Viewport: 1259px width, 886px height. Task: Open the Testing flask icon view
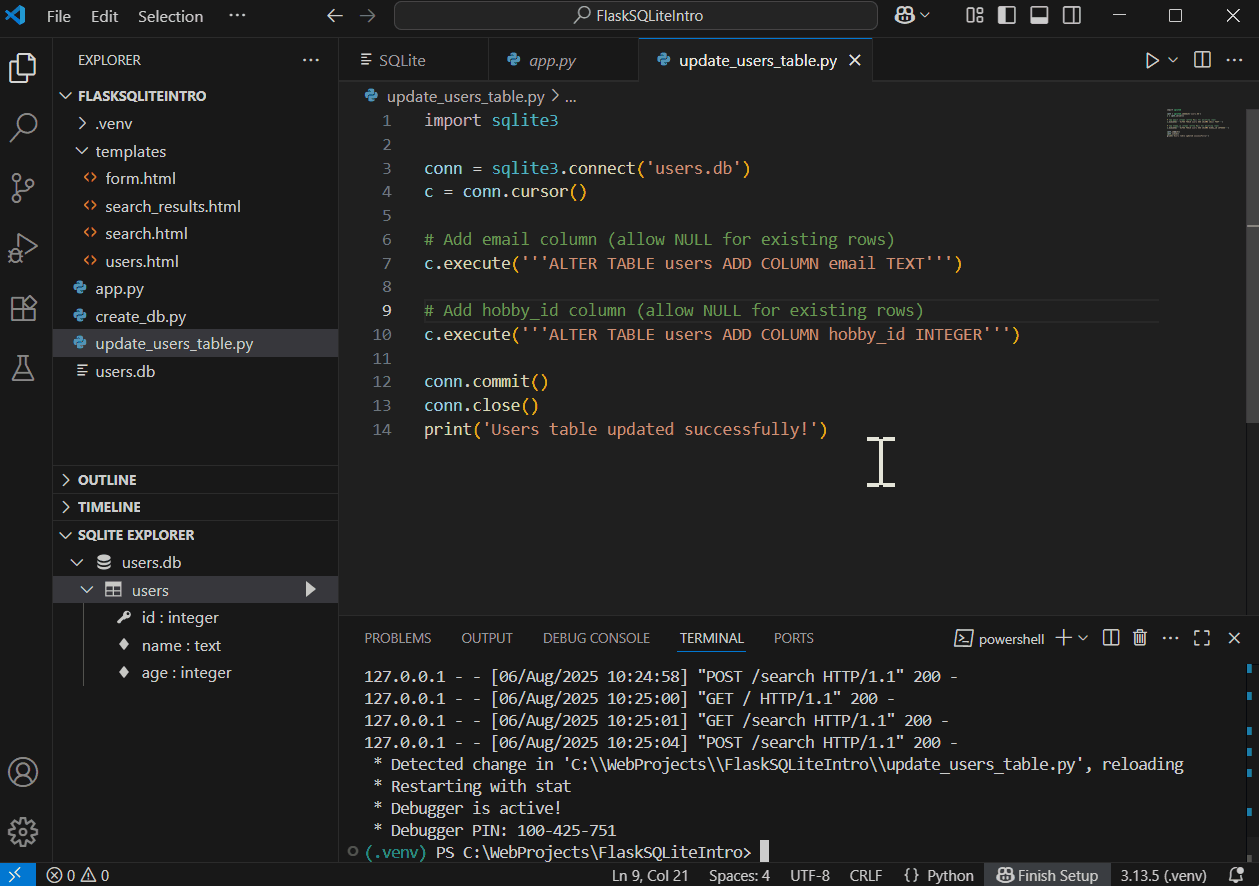click(23, 368)
